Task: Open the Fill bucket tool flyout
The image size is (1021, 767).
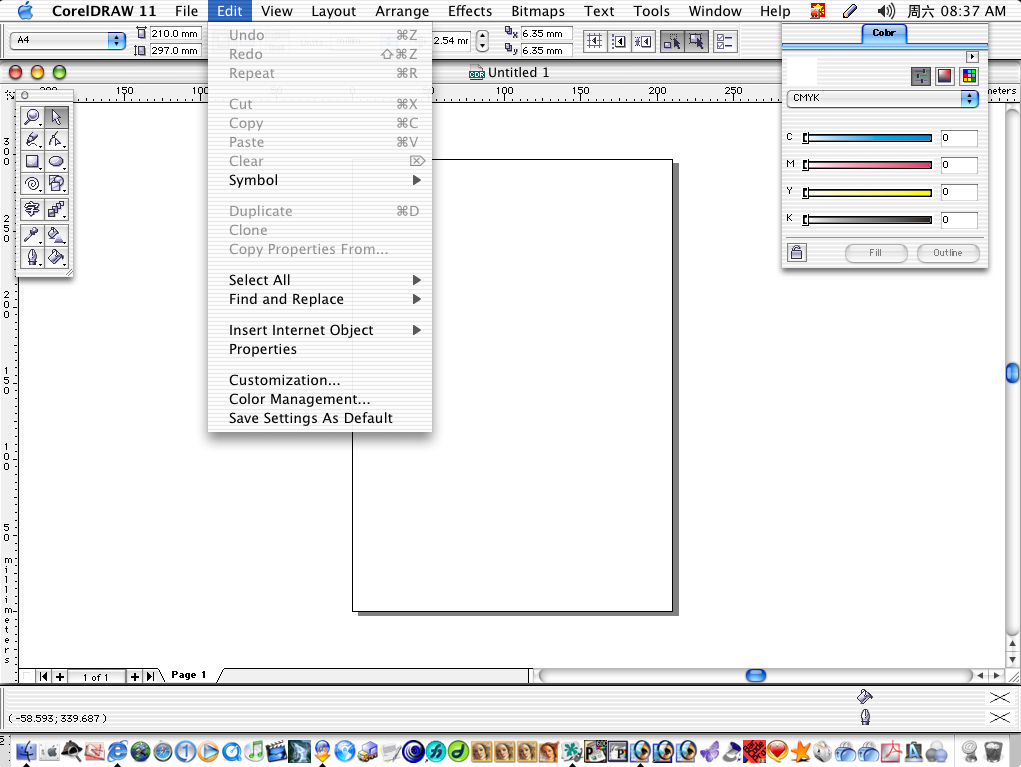Action: point(57,257)
